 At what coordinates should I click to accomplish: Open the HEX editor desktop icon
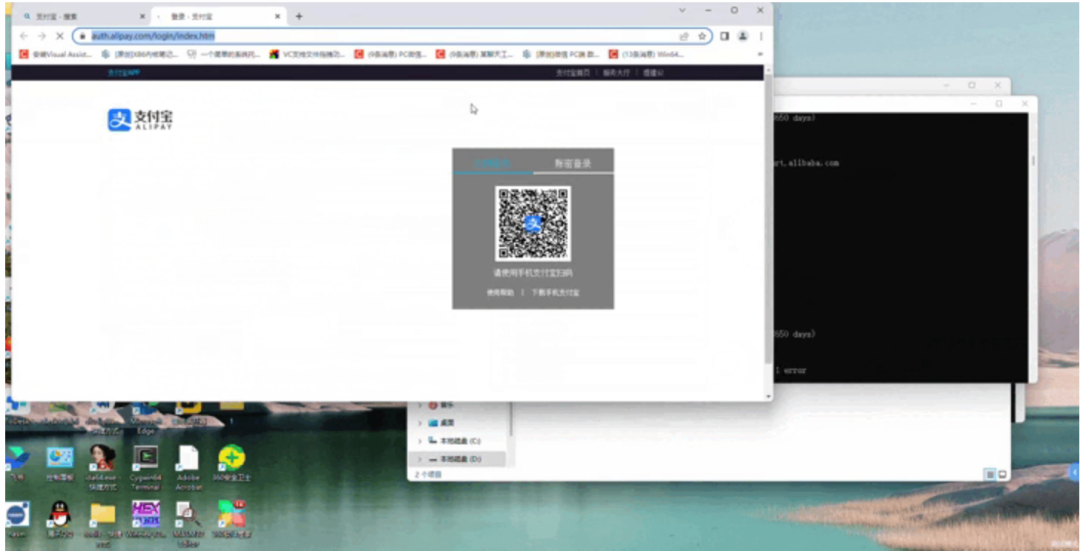click(145, 520)
